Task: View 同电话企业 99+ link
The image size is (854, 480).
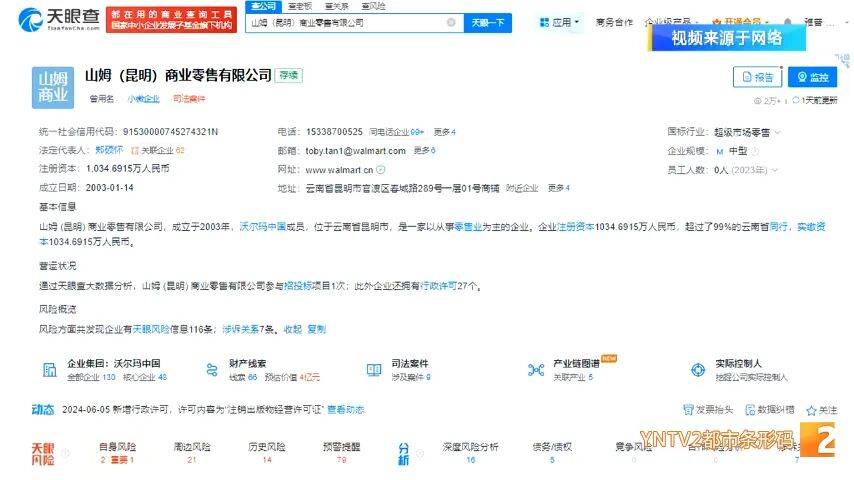Action: click(x=396, y=132)
